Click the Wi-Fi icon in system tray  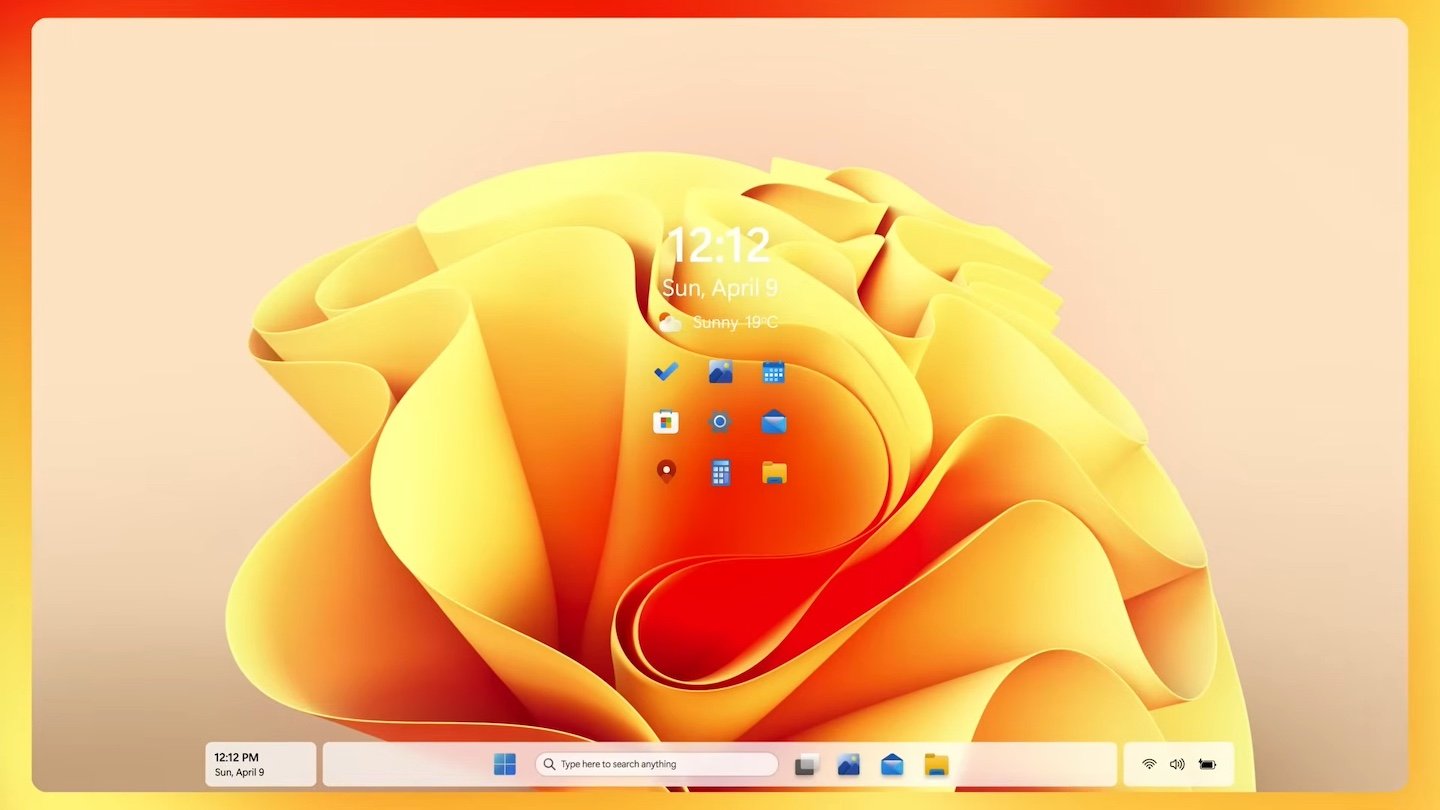pos(1149,764)
